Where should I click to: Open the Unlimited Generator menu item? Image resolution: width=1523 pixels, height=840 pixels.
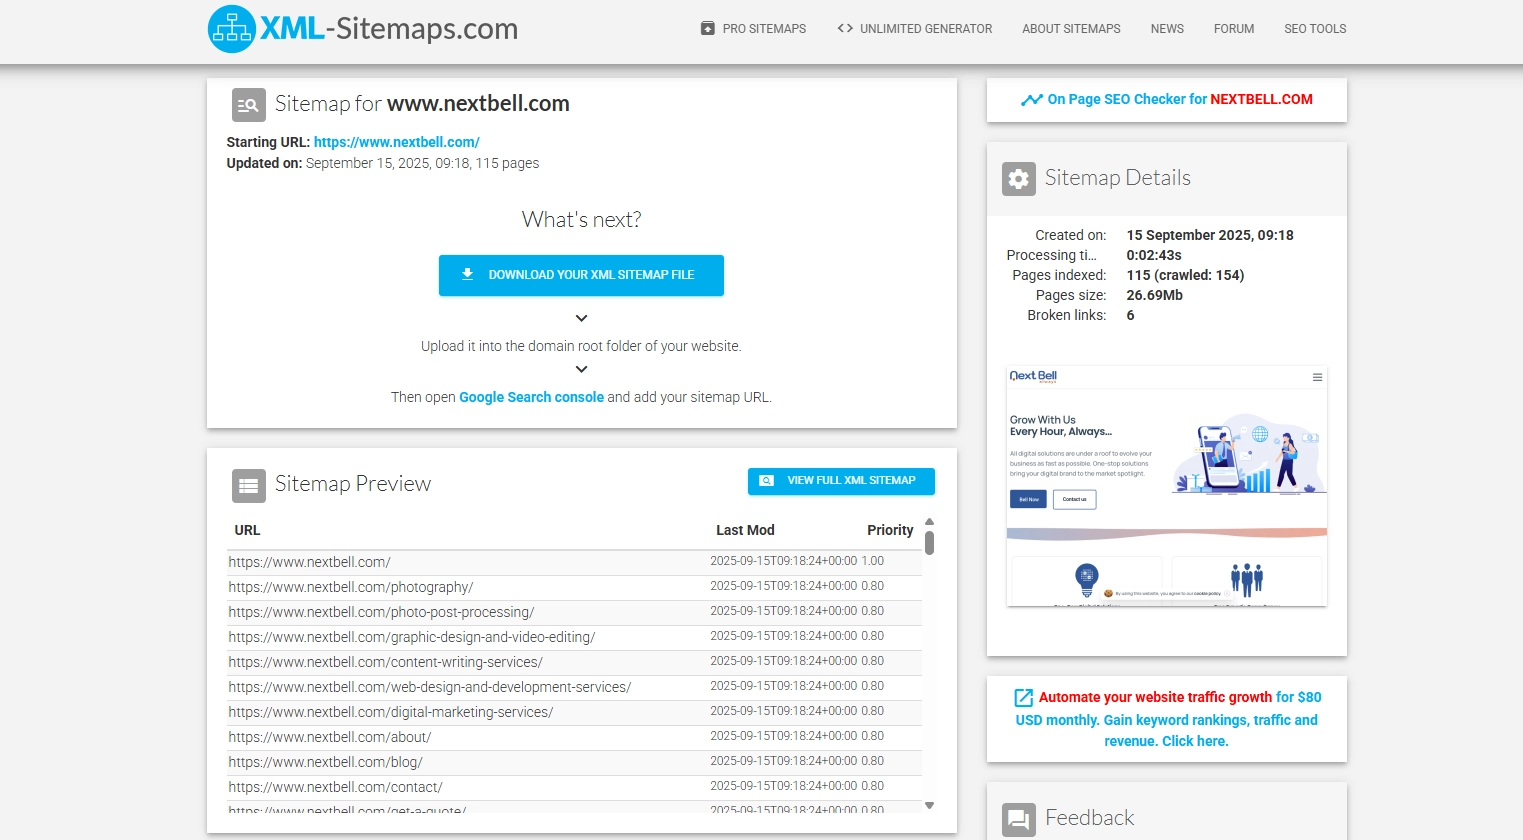point(914,29)
